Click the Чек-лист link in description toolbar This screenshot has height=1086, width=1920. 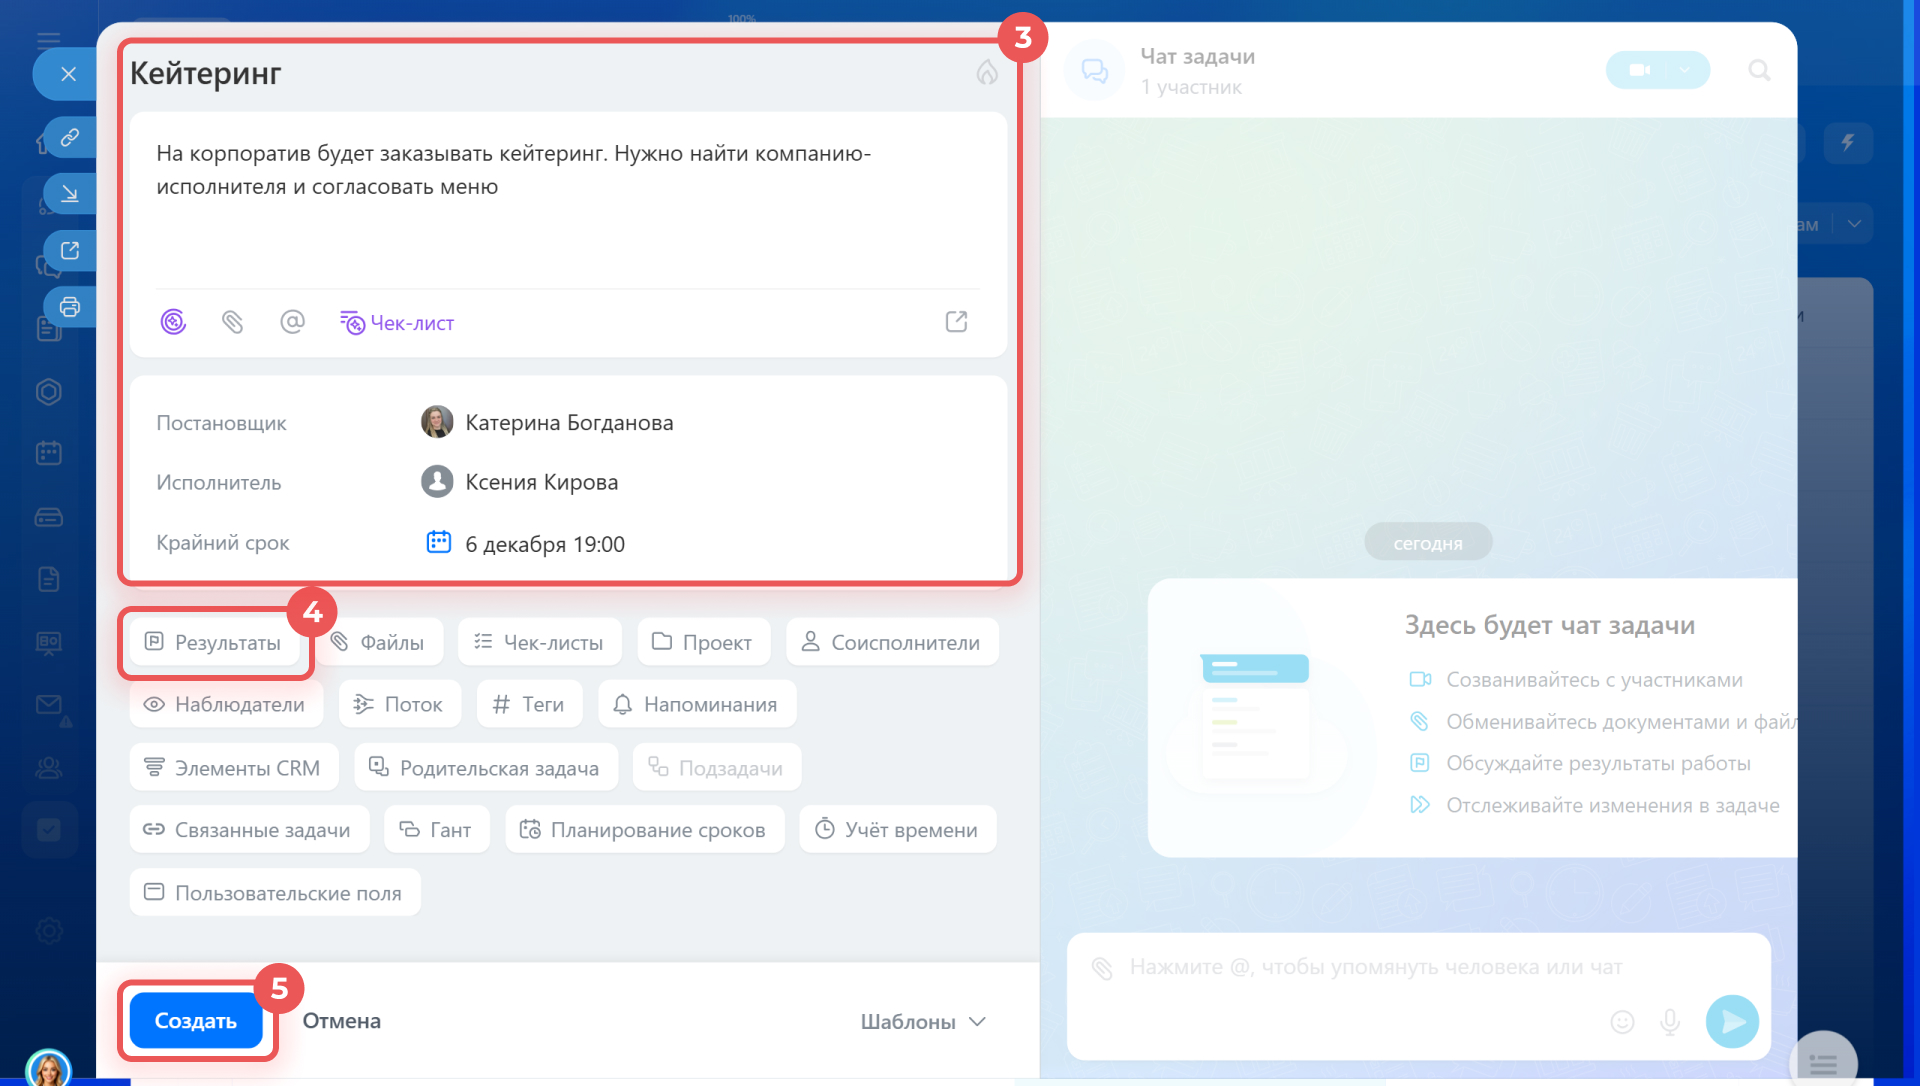[397, 322]
